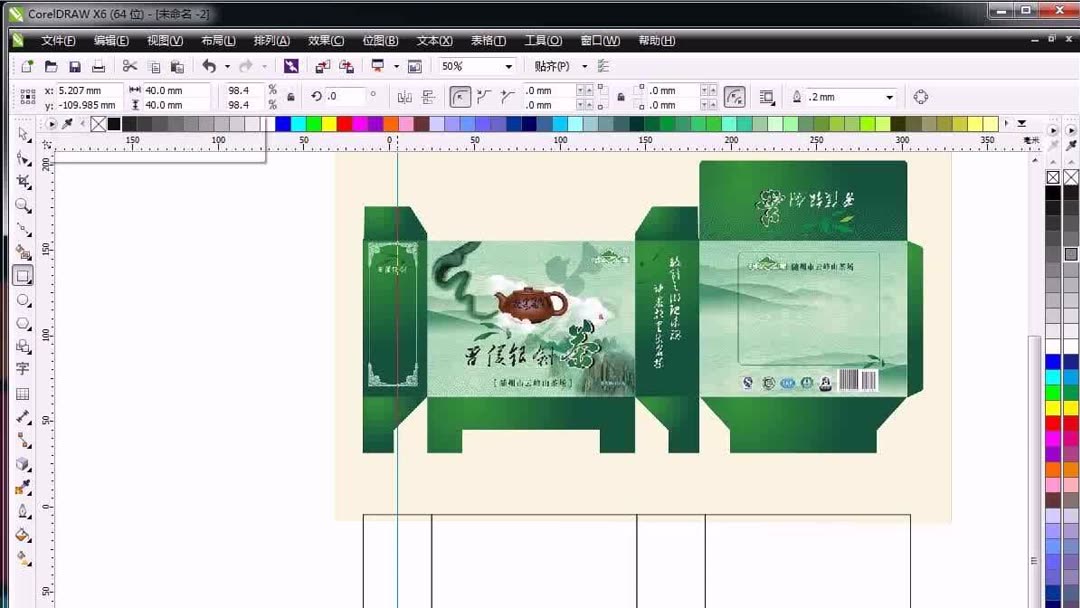Viewport: 1080px width, 608px height.
Task: Select the Shape tool
Action: 22,157
